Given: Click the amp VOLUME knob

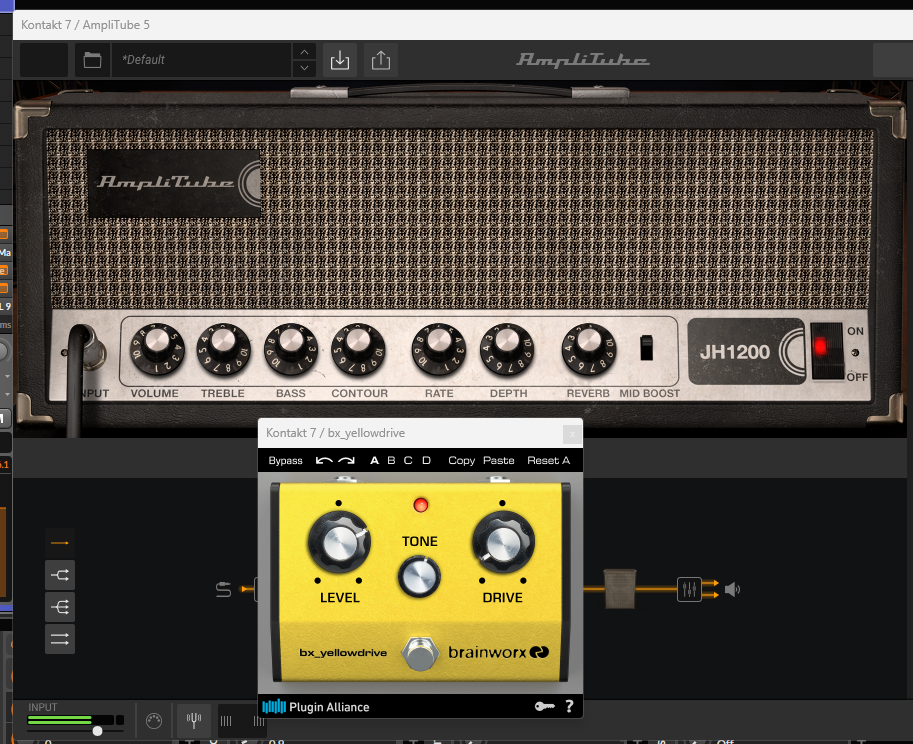Looking at the screenshot, I should point(157,348).
